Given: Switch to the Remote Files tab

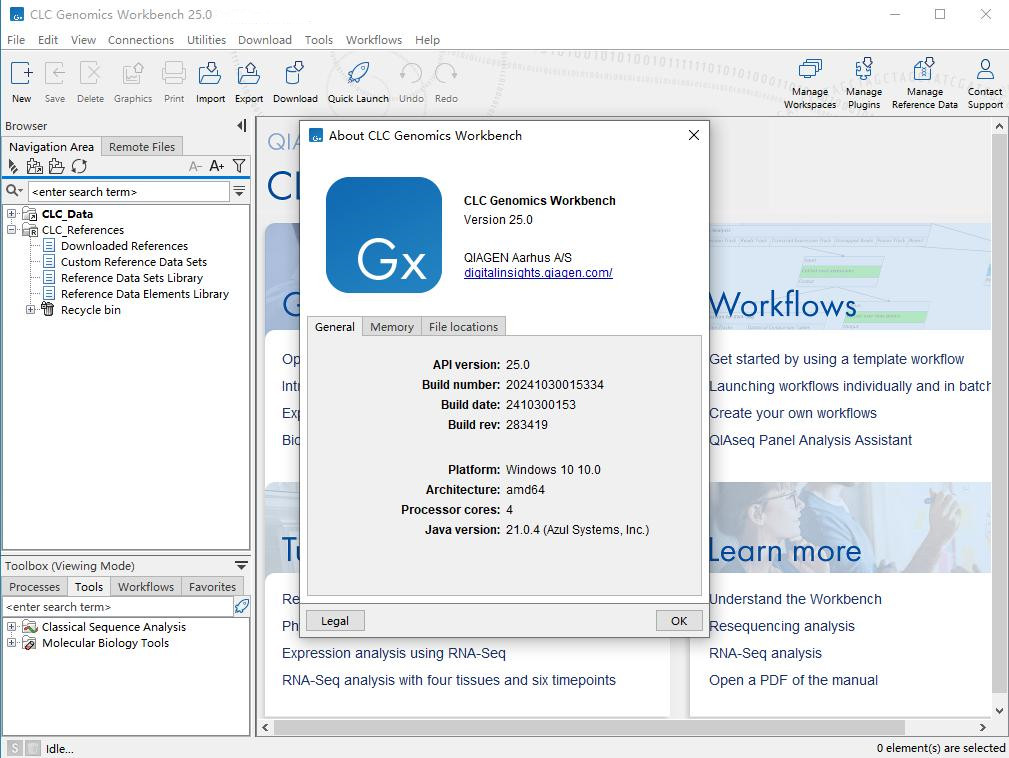Looking at the screenshot, I should (x=142, y=147).
